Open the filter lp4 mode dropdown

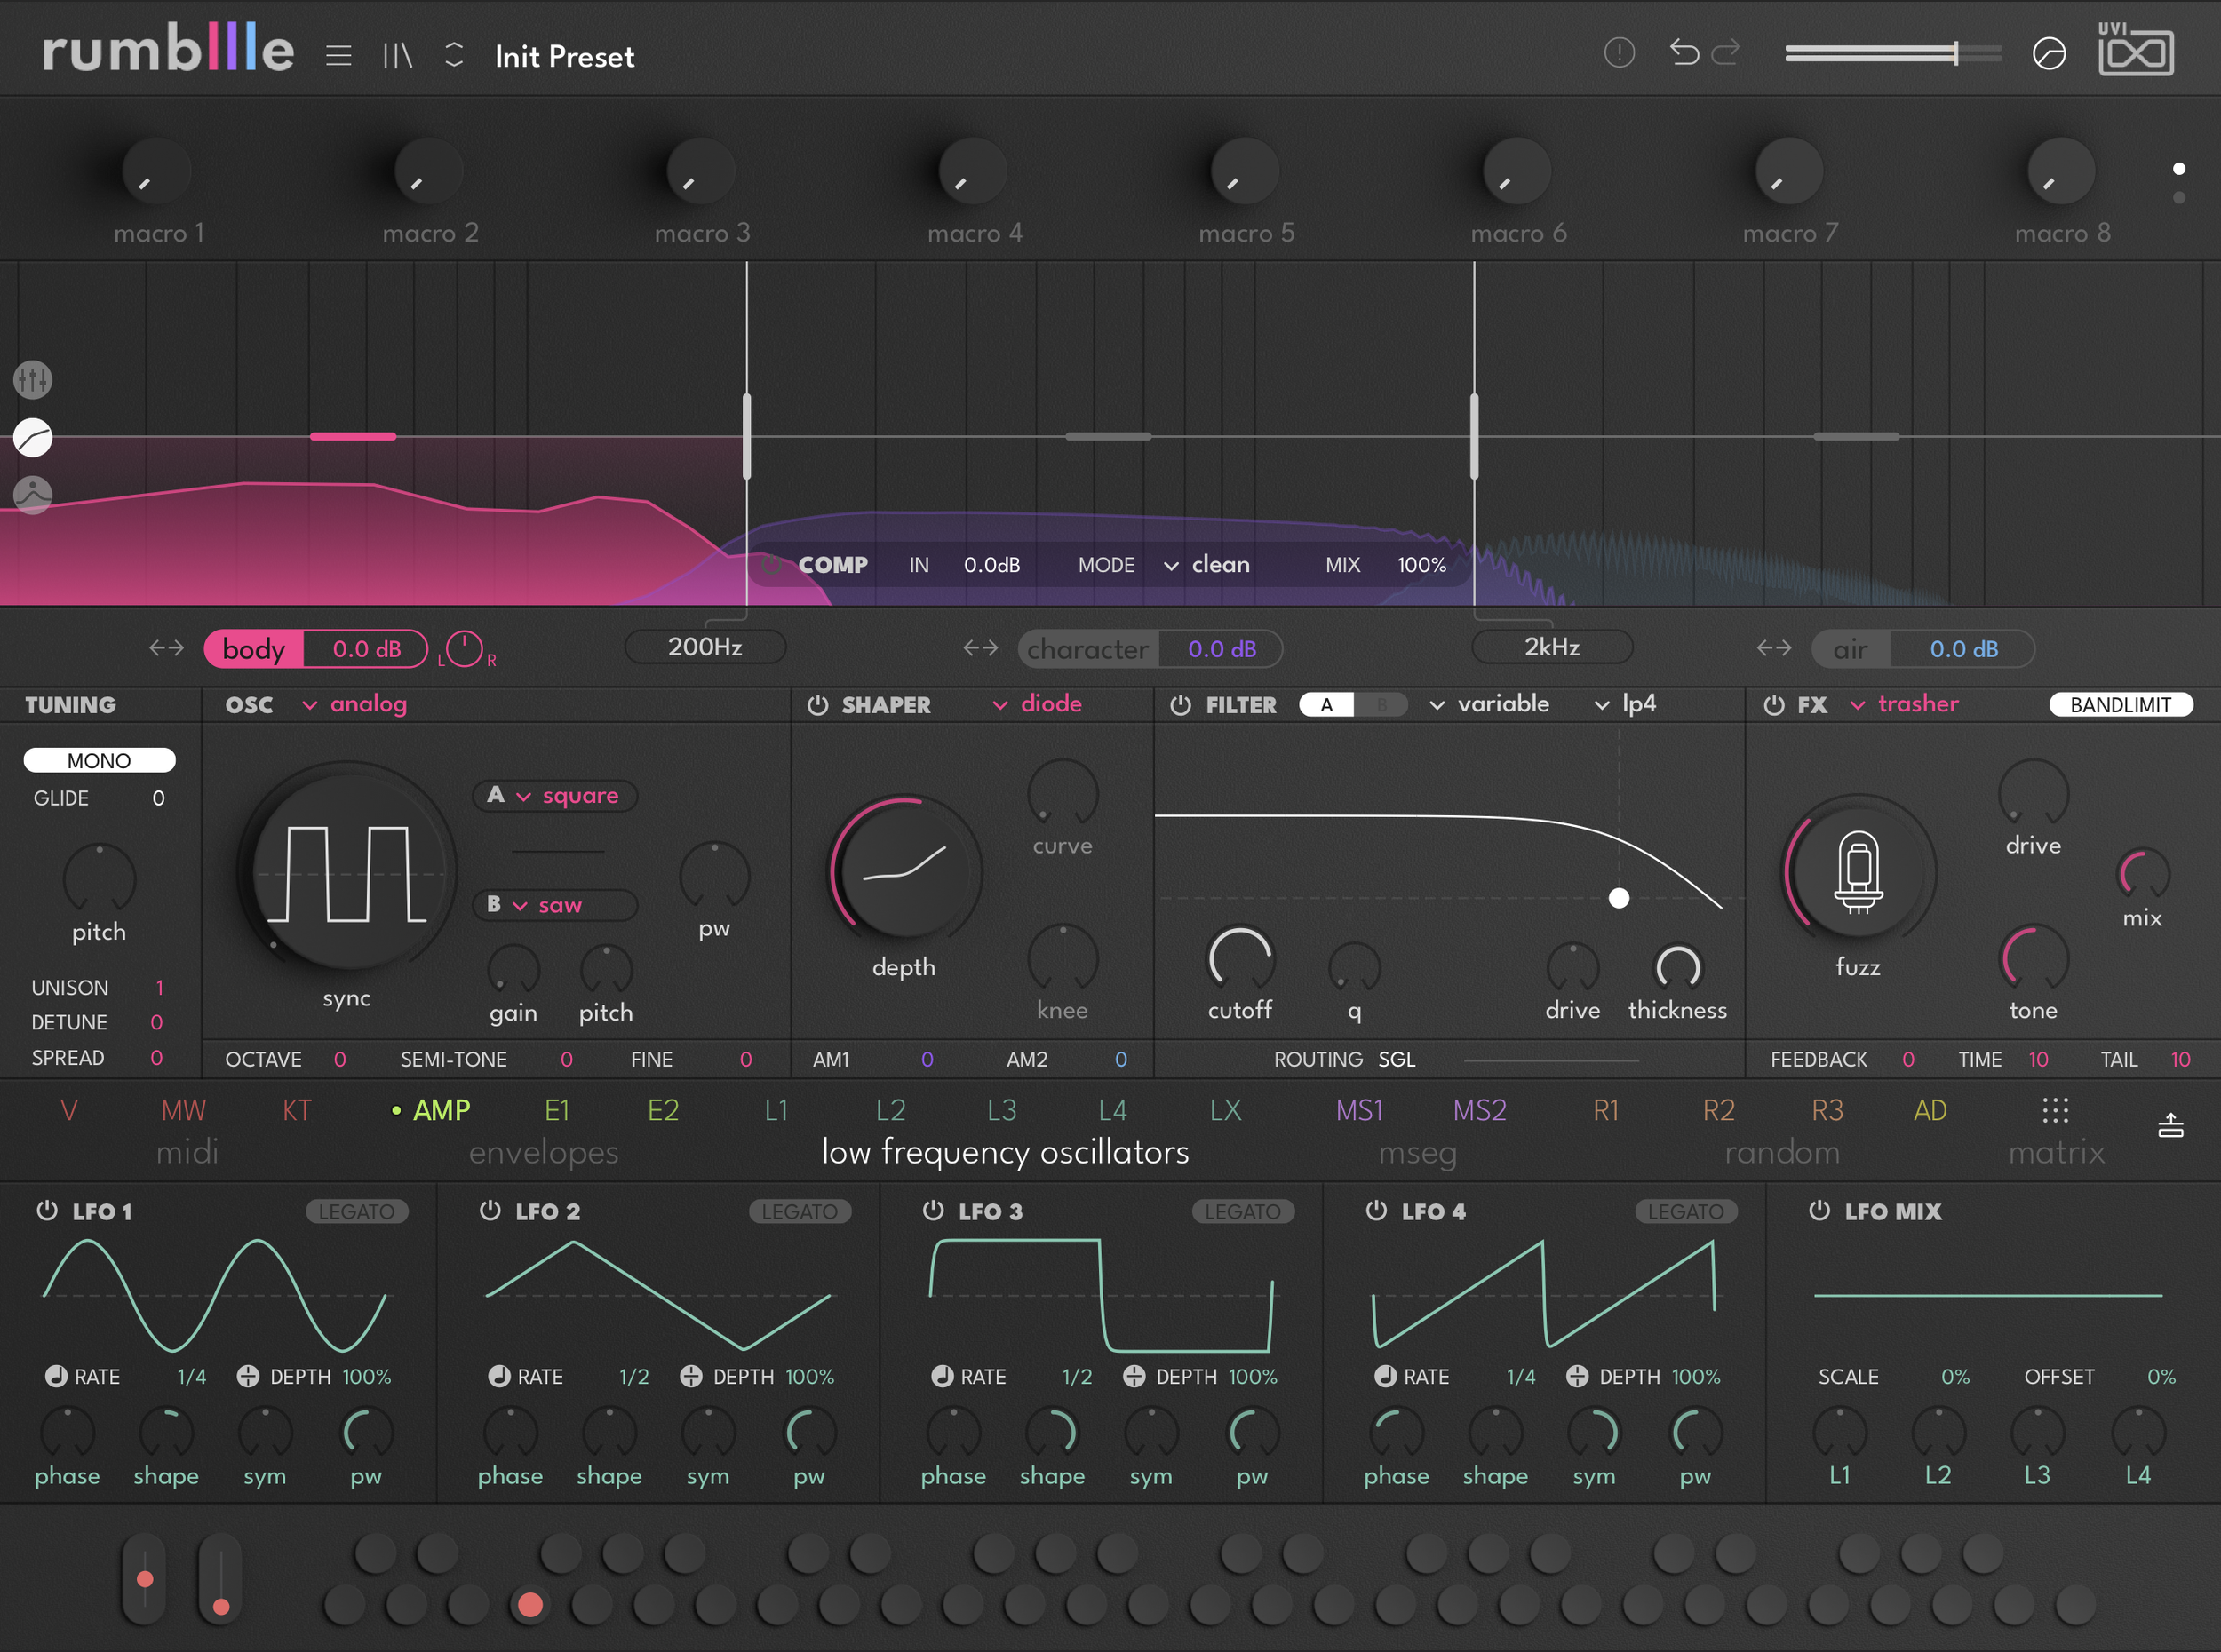1625,704
